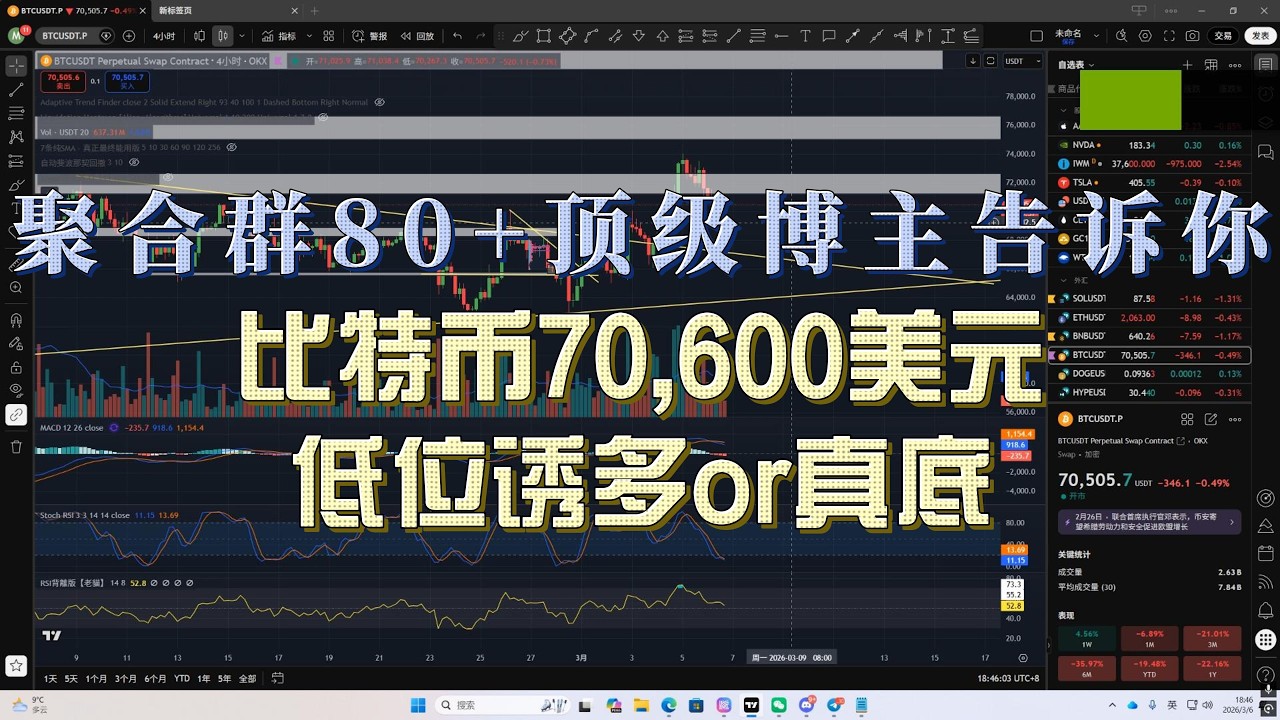Viewport: 1280px width, 720px height.
Task: Expand the indicators favorites dropdown arrow
Action: click(309, 35)
